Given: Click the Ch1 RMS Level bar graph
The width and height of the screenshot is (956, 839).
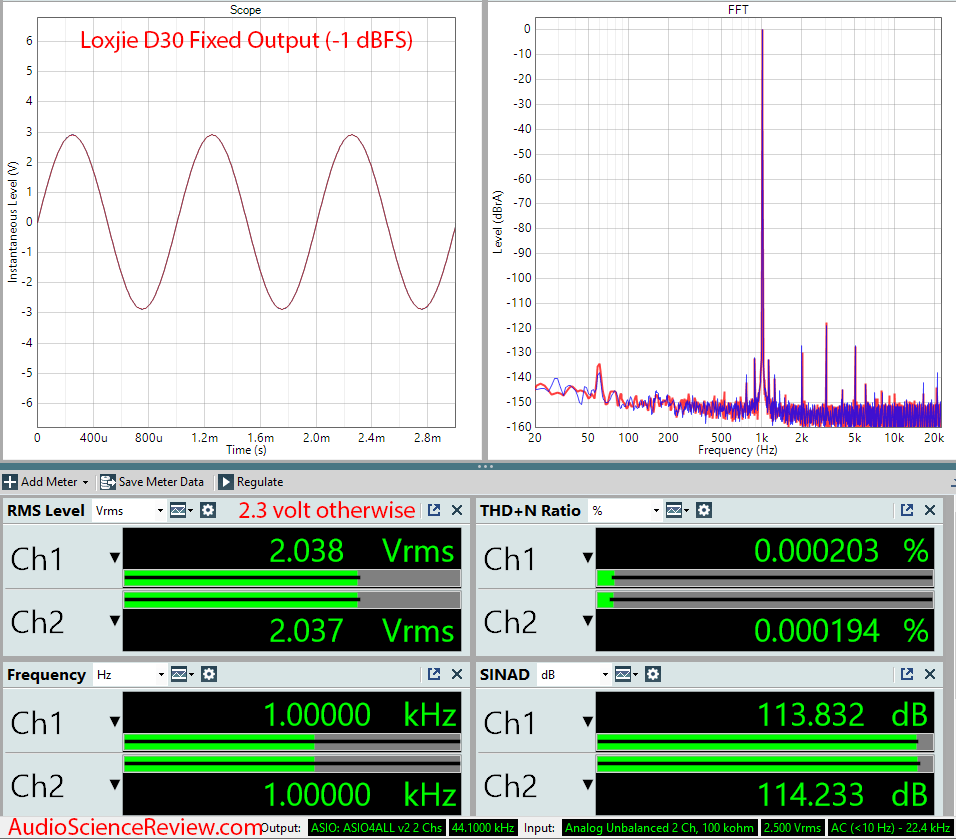Looking at the screenshot, I should click(292, 578).
